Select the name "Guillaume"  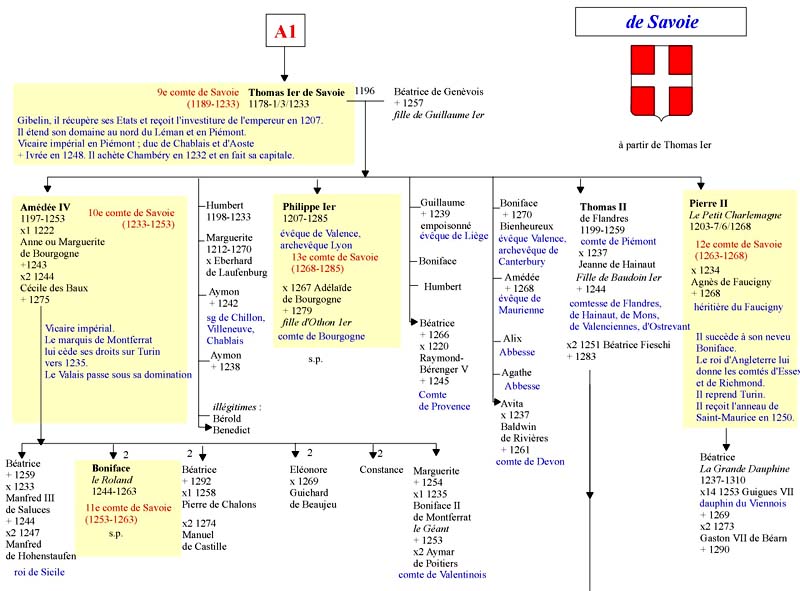point(442,203)
